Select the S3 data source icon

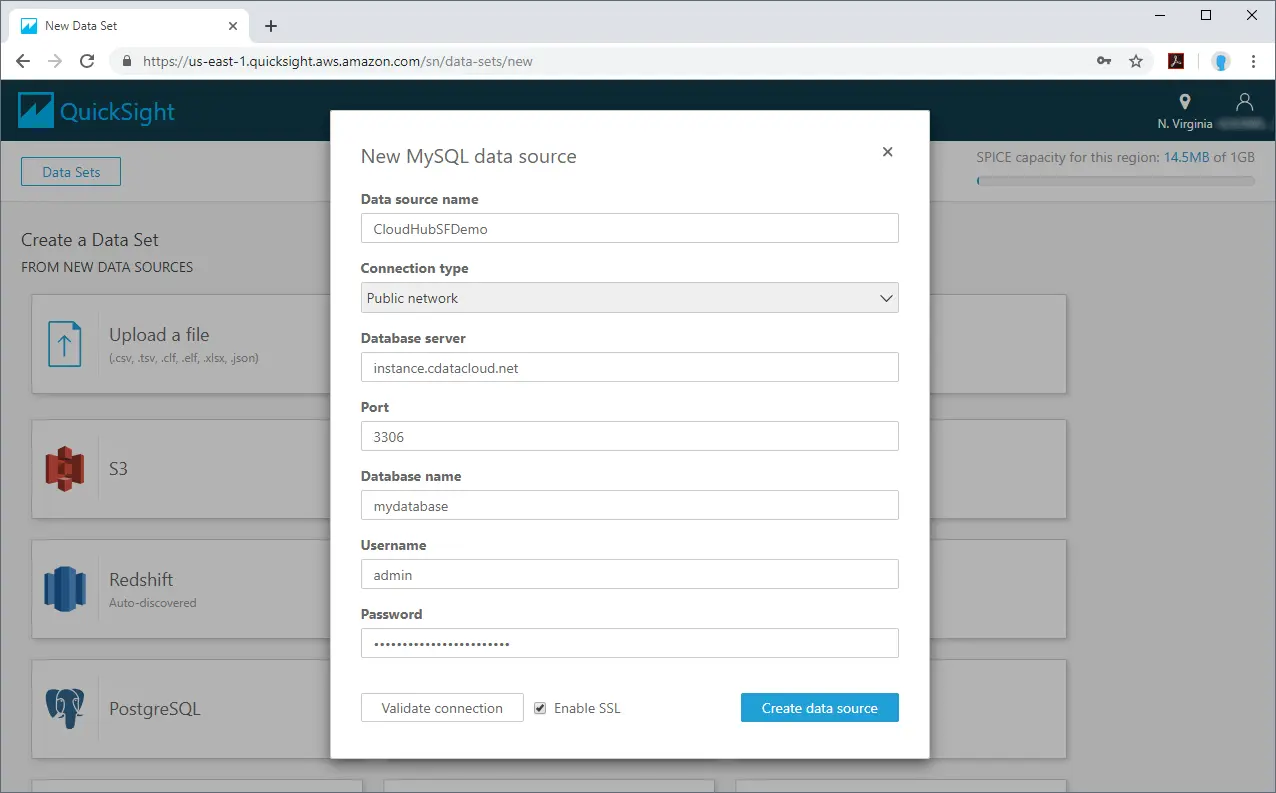65,468
